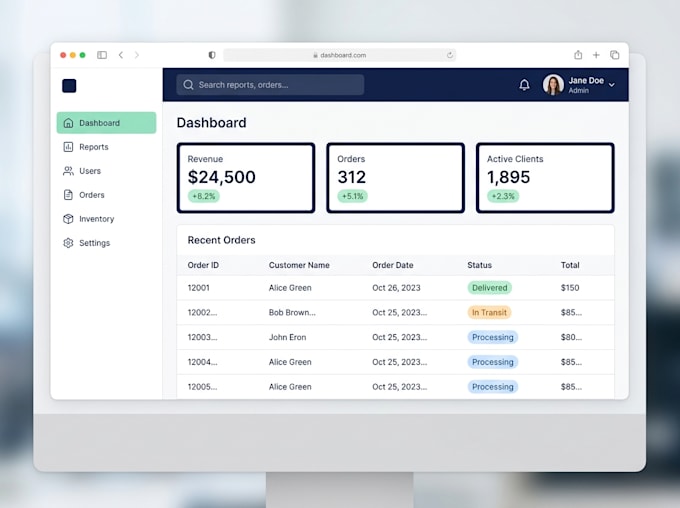Select order ID 12001
680x508 pixels.
point(199,288)
